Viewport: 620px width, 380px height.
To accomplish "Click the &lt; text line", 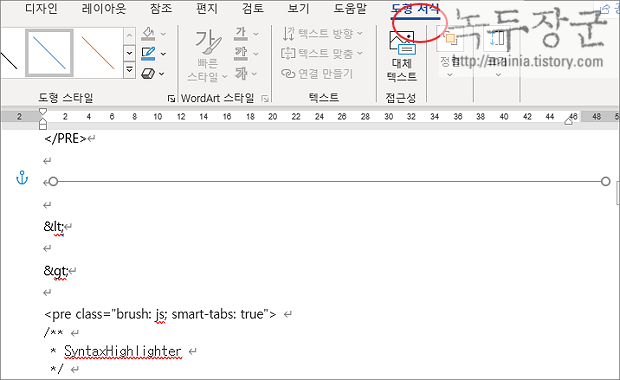I will pos(54,227).
